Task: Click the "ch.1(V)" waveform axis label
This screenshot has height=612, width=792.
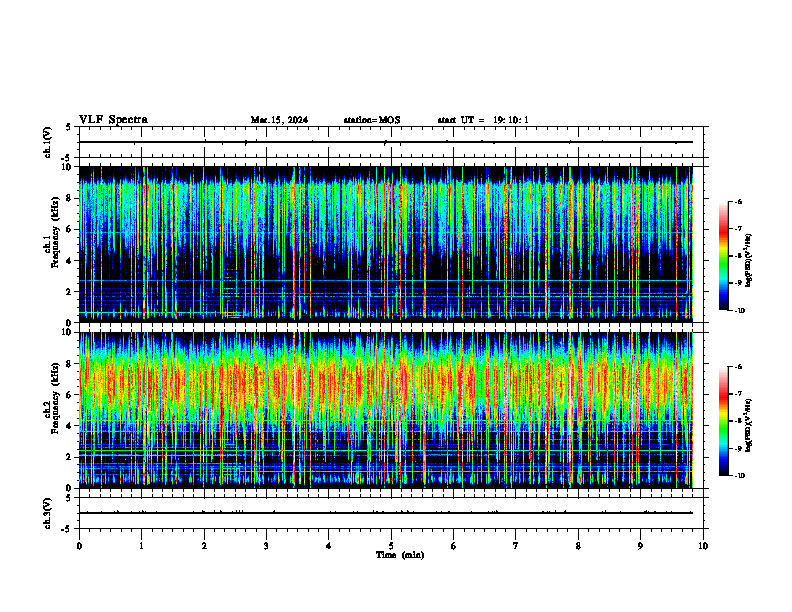Action: (x=48, y=142)
